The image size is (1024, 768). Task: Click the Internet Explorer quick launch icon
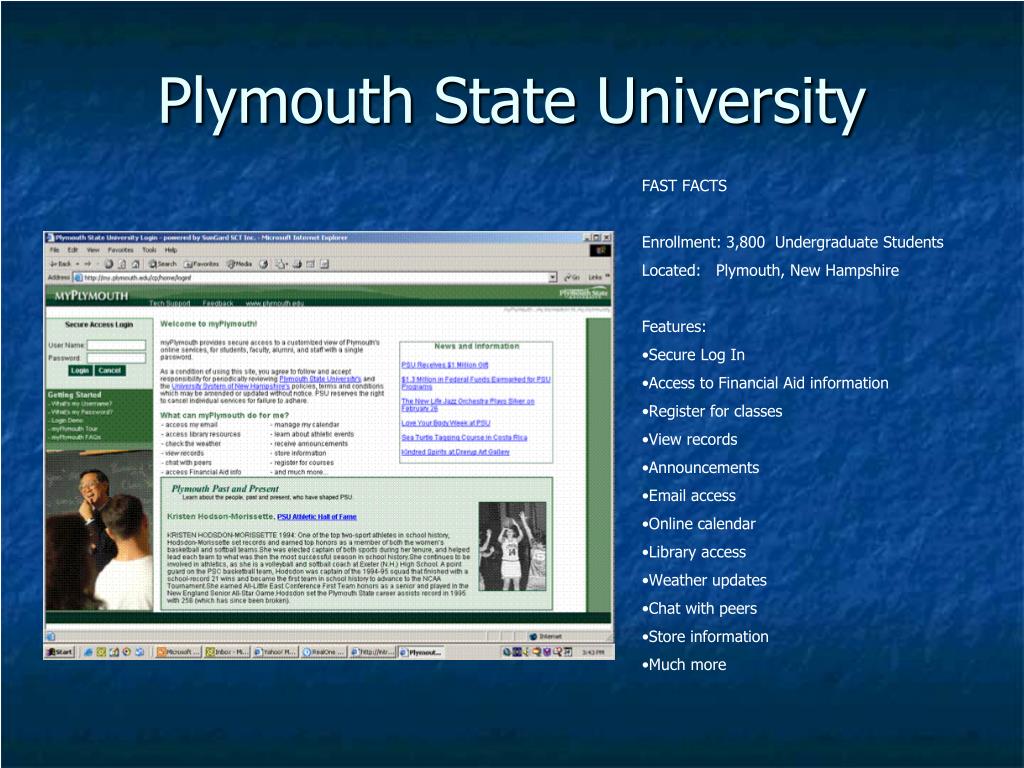pos(88,652)
